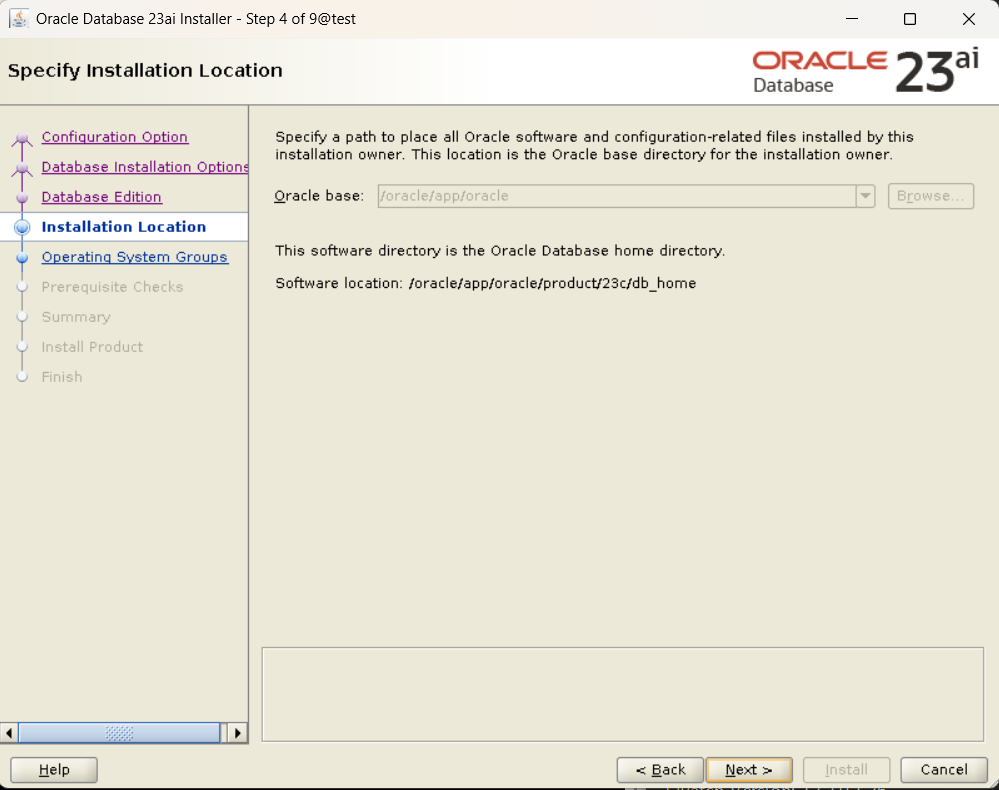
Task: Go to Database Installation Options step
Action: [145, 167]
